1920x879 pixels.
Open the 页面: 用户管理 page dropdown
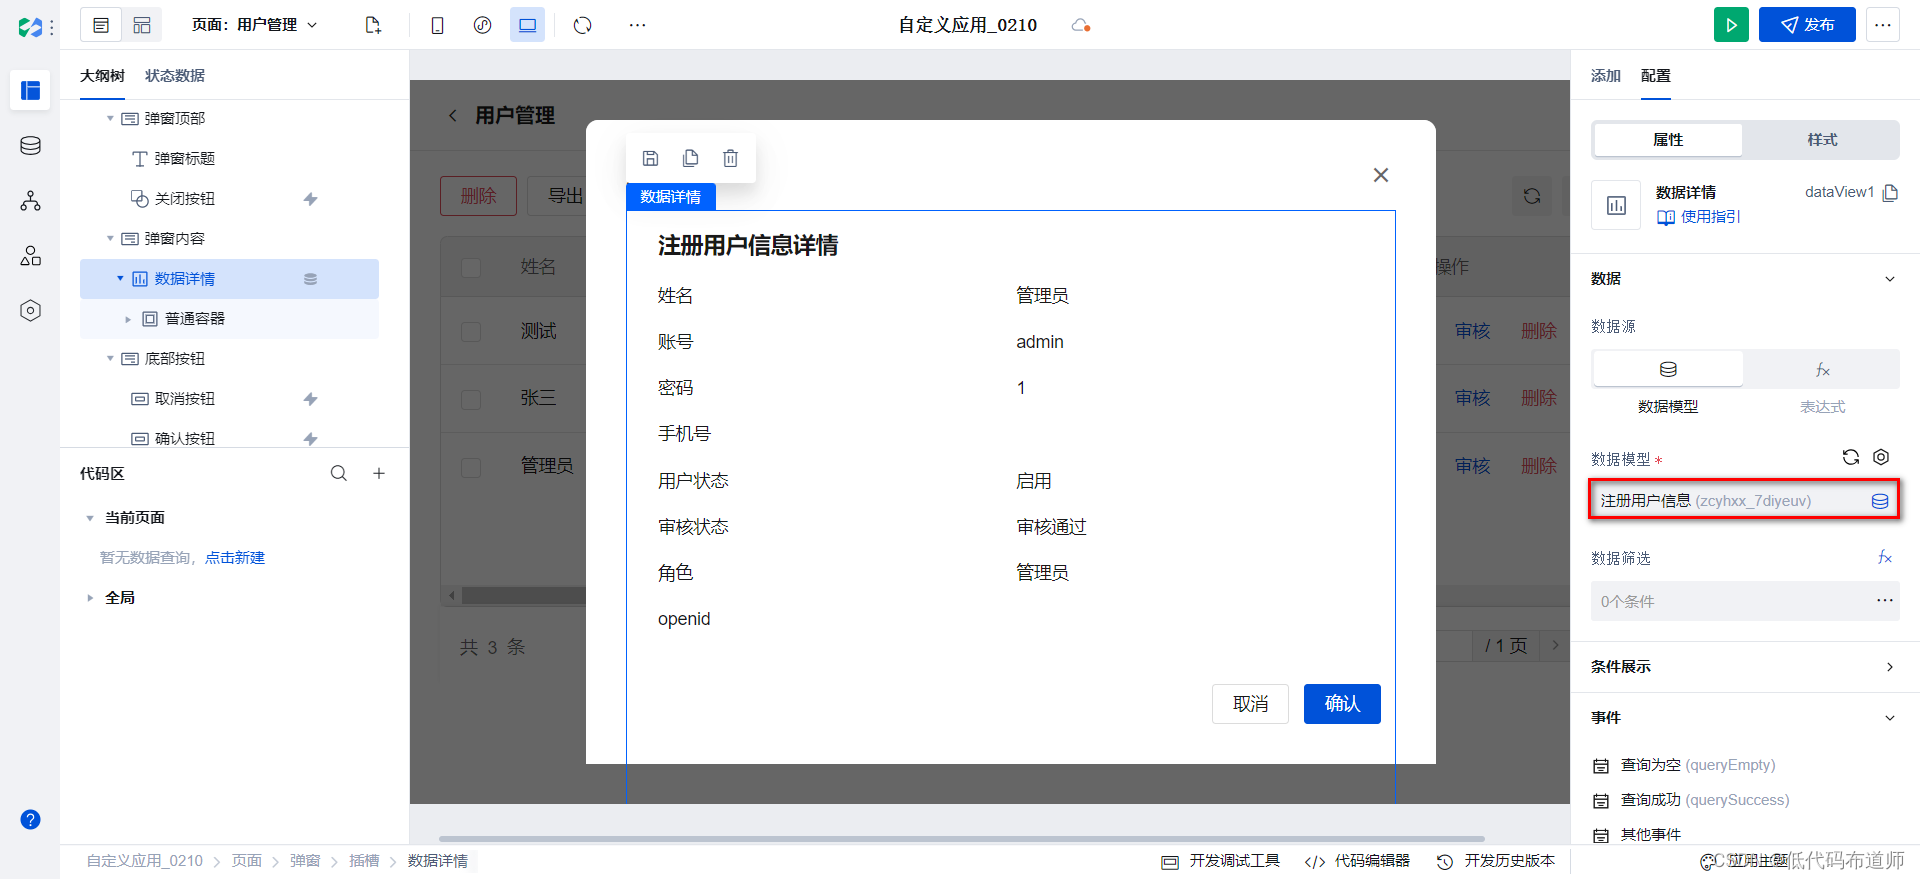coord(255,25)
